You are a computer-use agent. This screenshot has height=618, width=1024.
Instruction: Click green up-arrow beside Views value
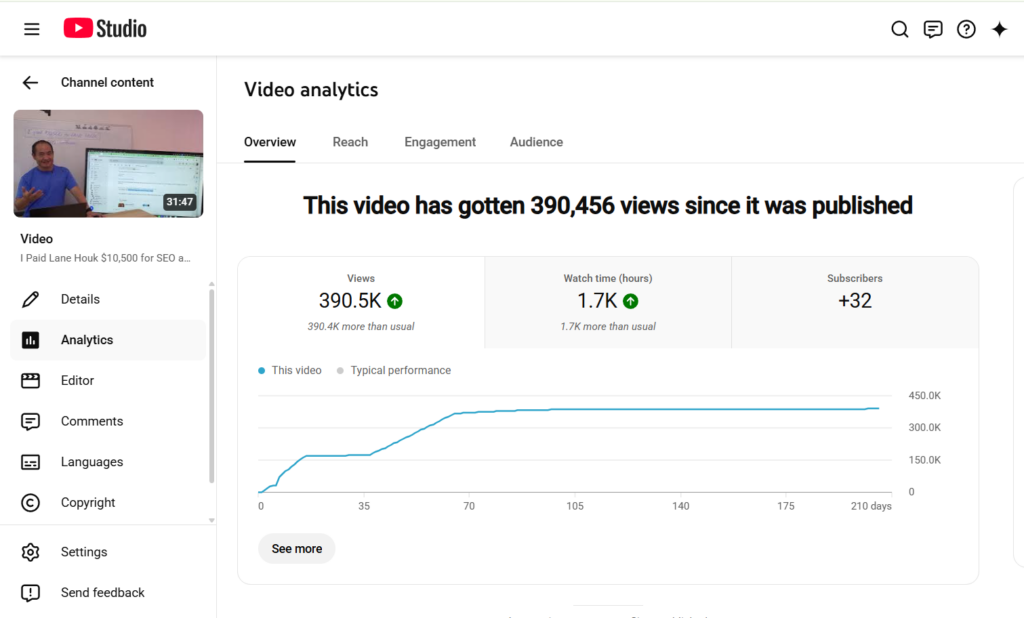pyautogui.click(x=394, y=301)
